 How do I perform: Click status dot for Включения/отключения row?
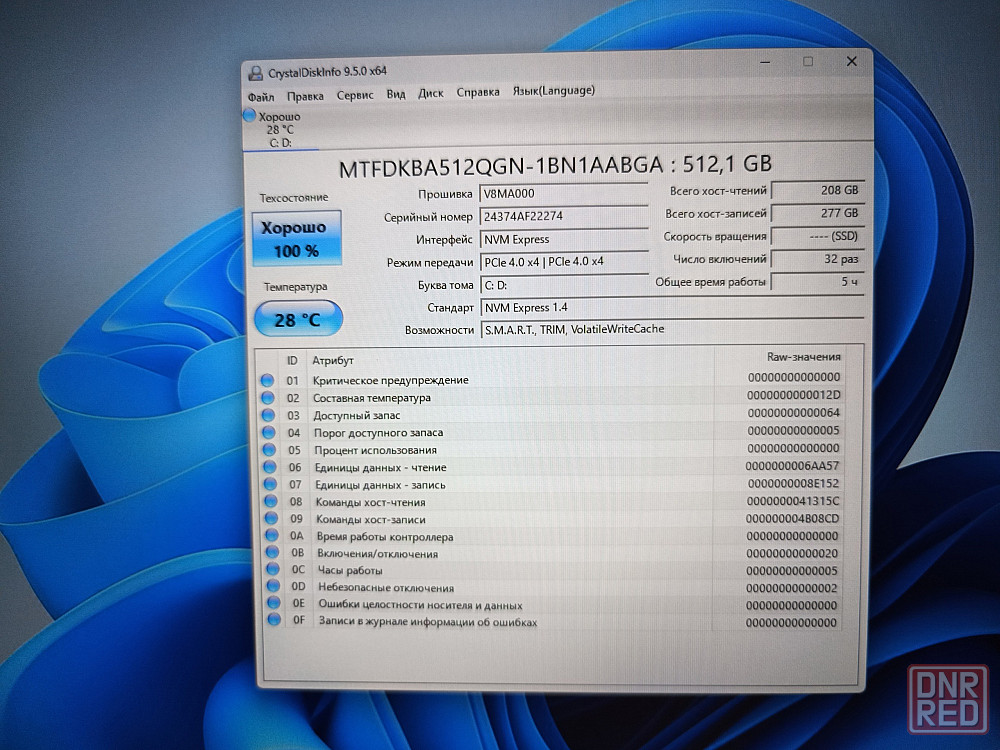coord(272,552)
